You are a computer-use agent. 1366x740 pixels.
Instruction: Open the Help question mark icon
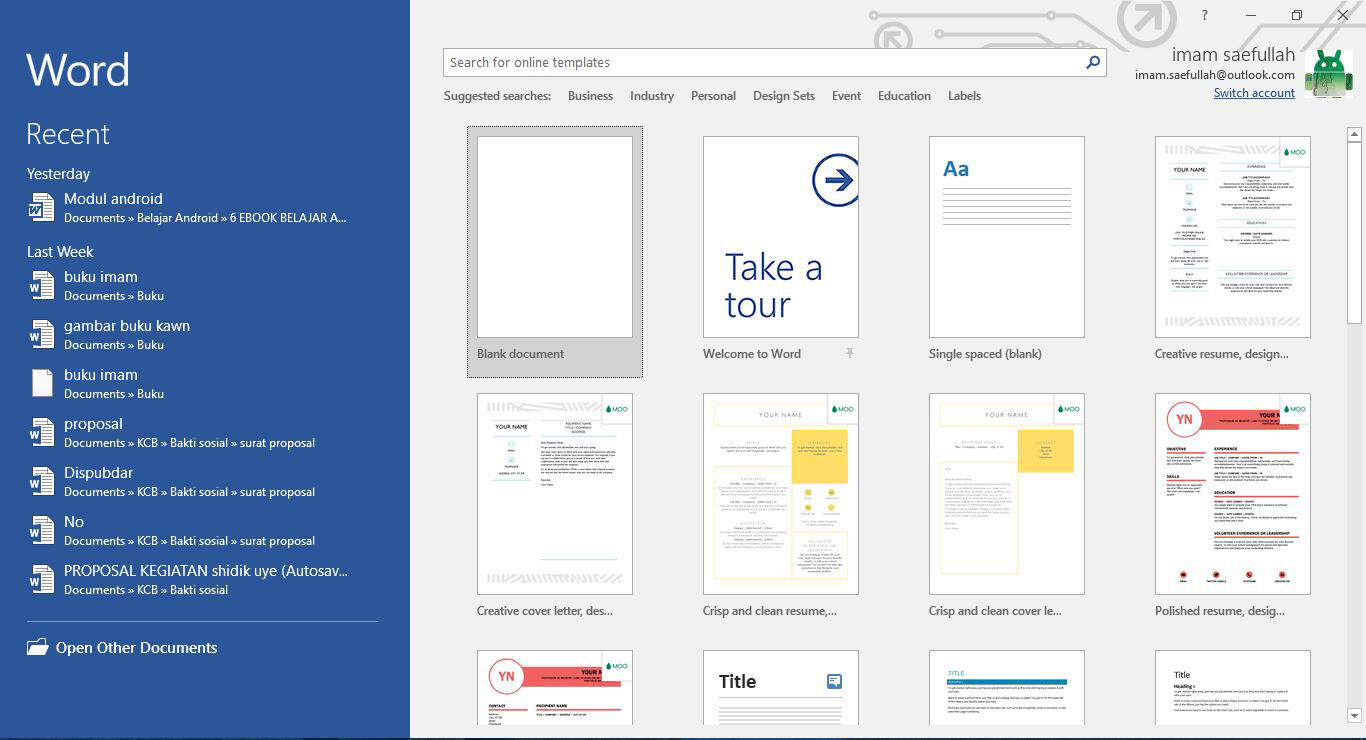(1205, 15)
